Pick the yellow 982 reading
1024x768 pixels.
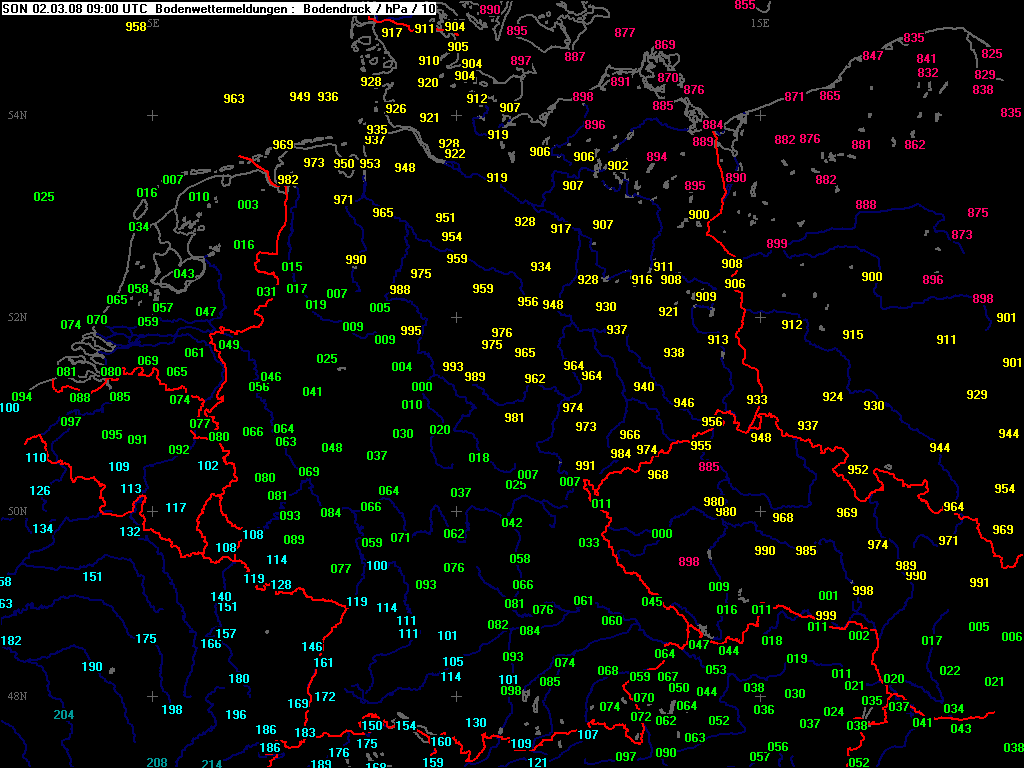point(288,180)
